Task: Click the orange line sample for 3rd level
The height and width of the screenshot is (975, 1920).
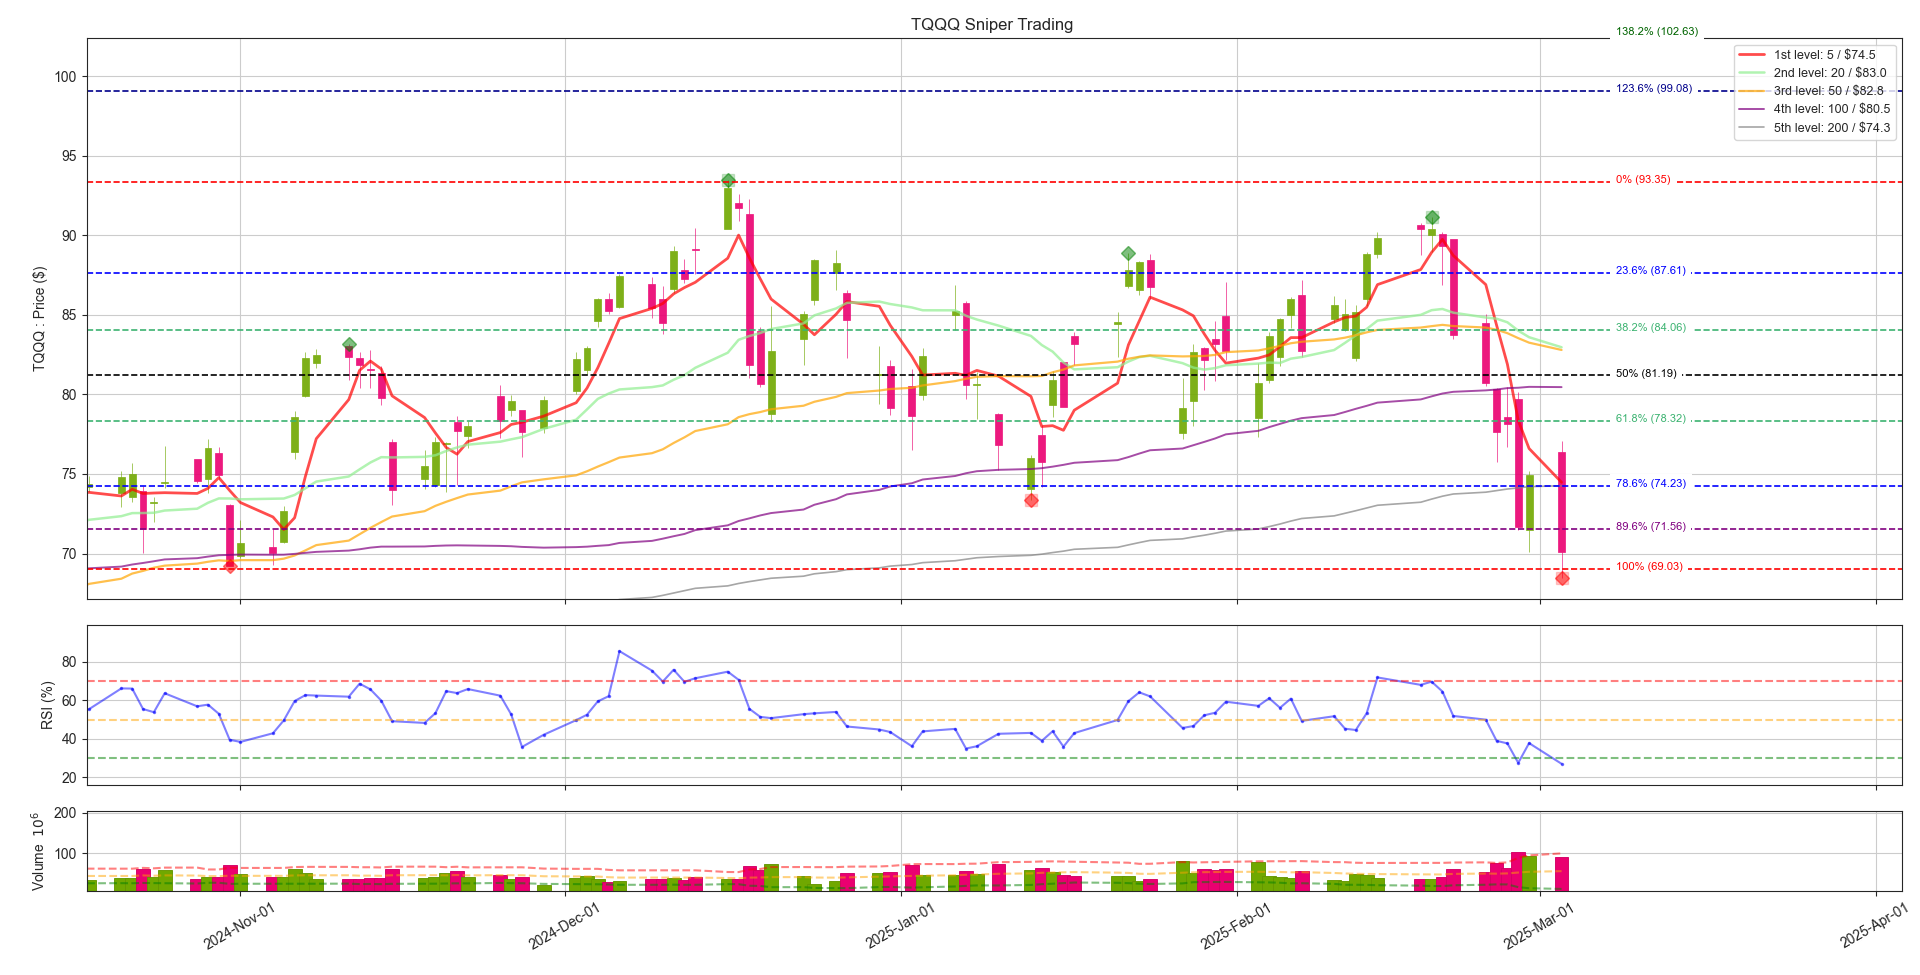Action: coord(1753,91)
